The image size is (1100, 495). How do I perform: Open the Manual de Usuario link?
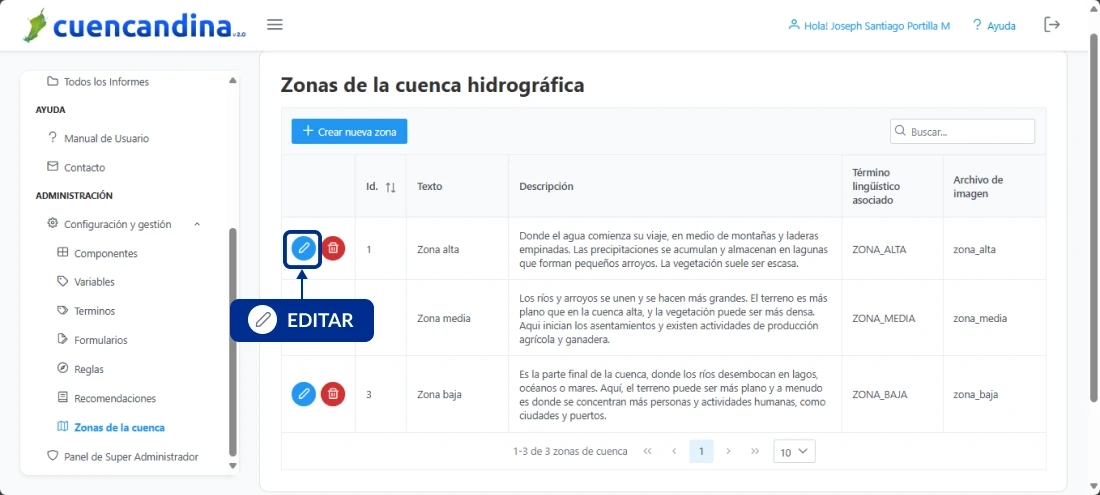pos(105,138)
